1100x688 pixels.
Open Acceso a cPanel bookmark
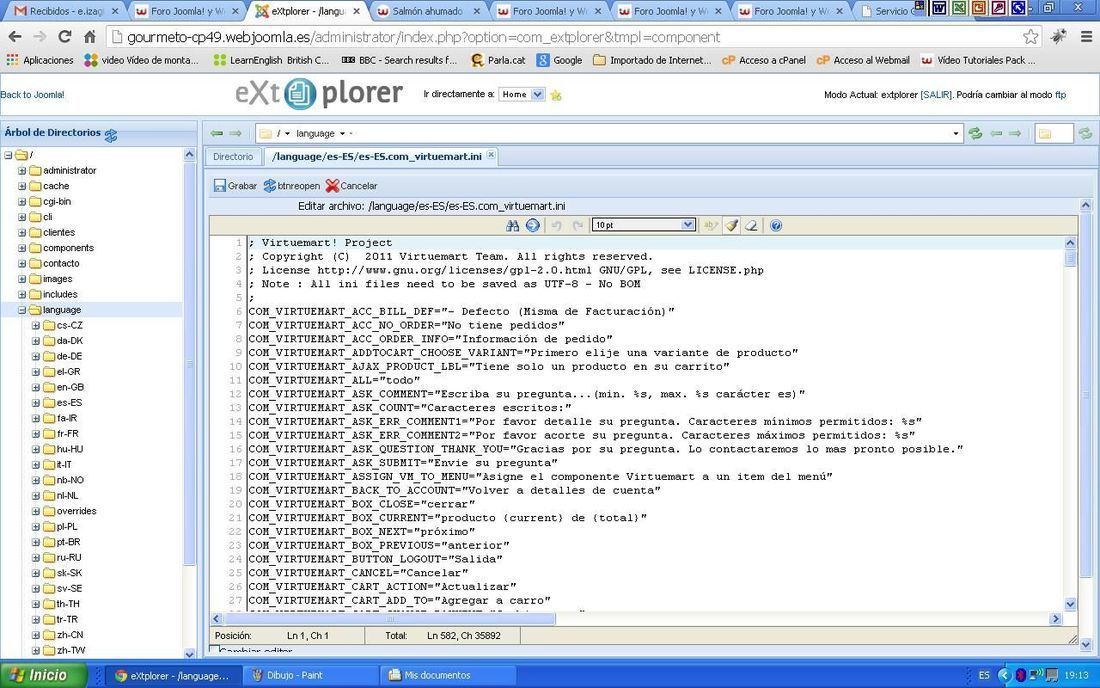click(764, 60)
